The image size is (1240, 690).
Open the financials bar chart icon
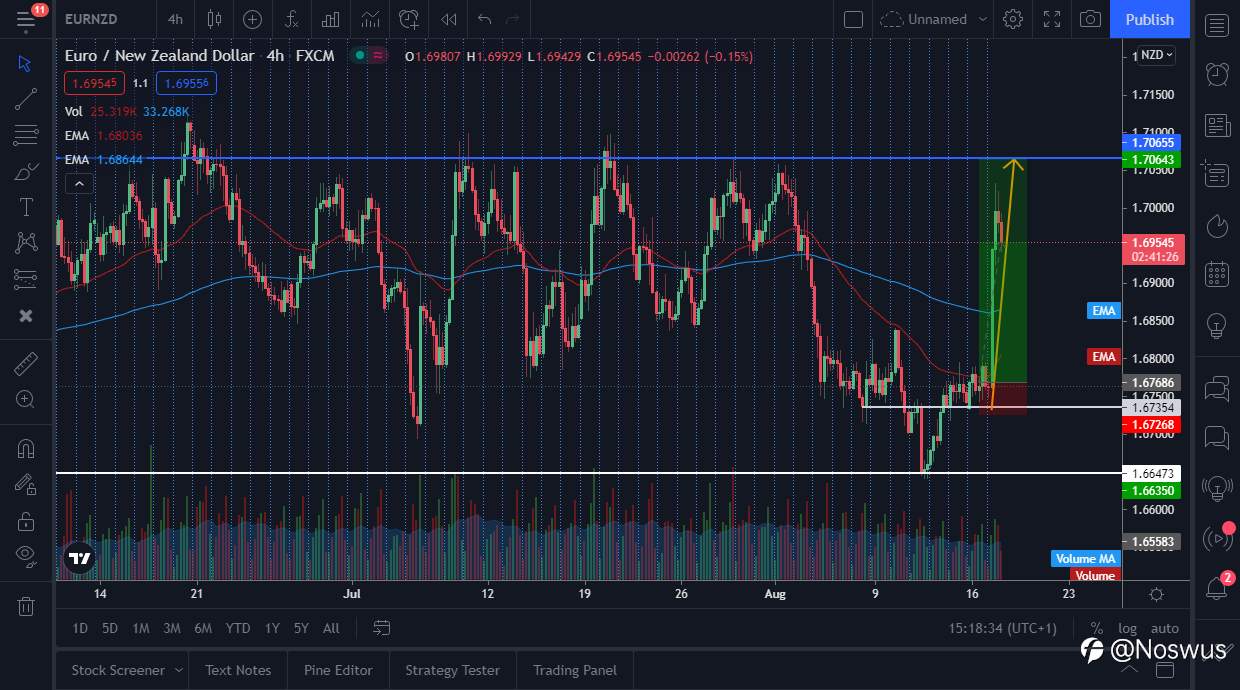pos(330,19)
